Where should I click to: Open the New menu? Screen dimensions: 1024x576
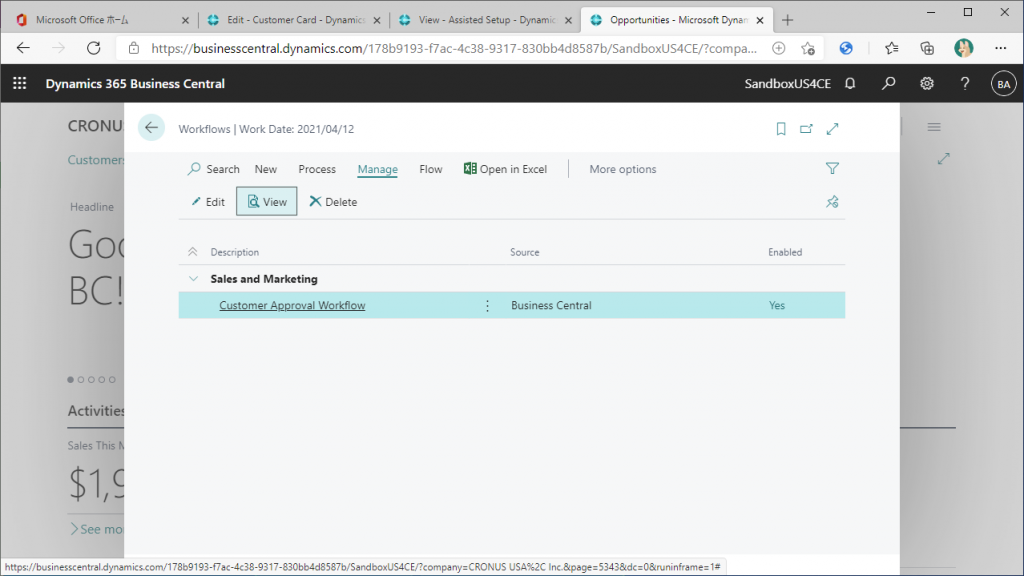(x=266, y=169)
